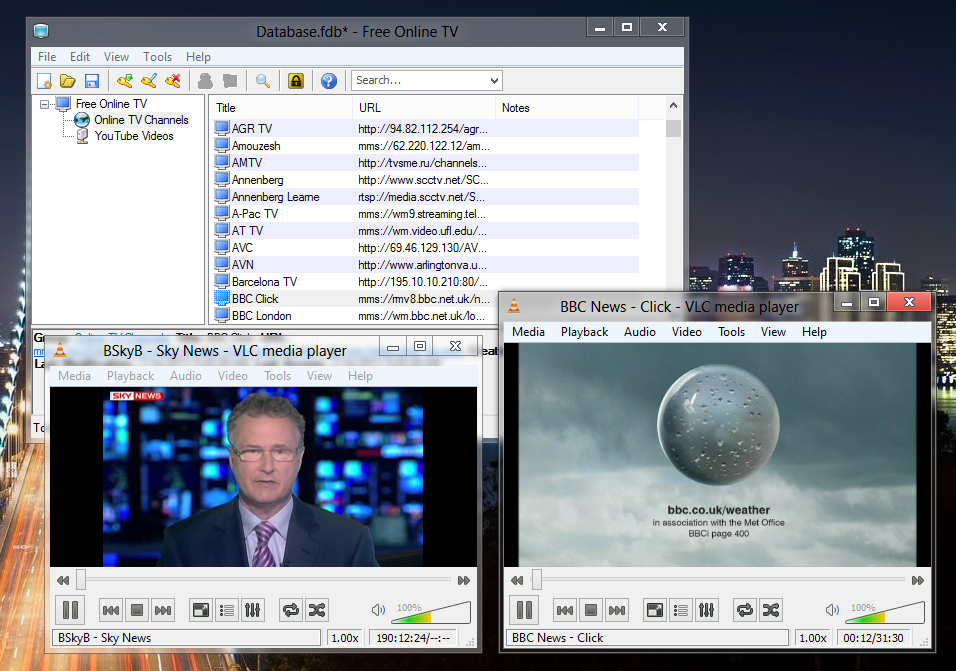Click the magnifying glass find icon

click(262, 81)
